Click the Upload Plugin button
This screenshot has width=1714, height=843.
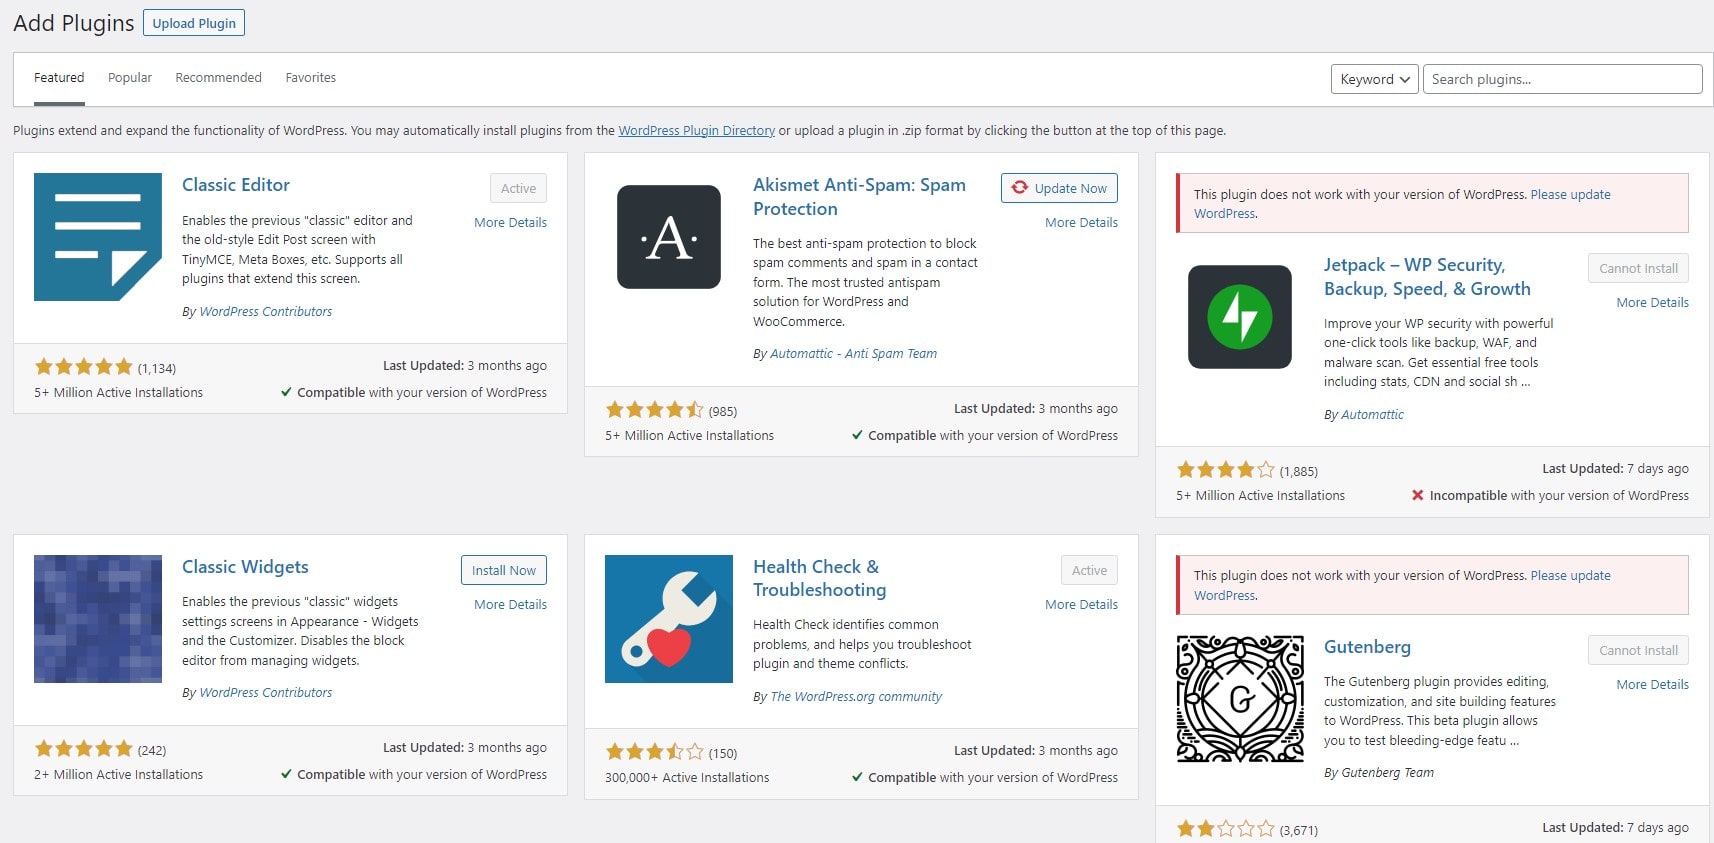tap(194, 23)
